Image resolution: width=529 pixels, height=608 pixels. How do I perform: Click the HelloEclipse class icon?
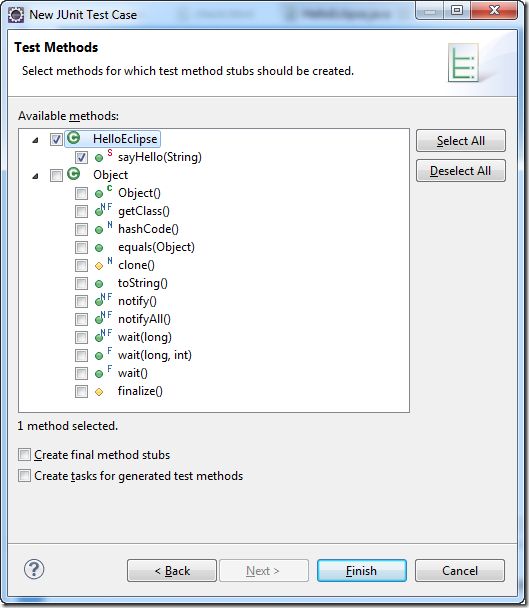[x=74, y=138]
